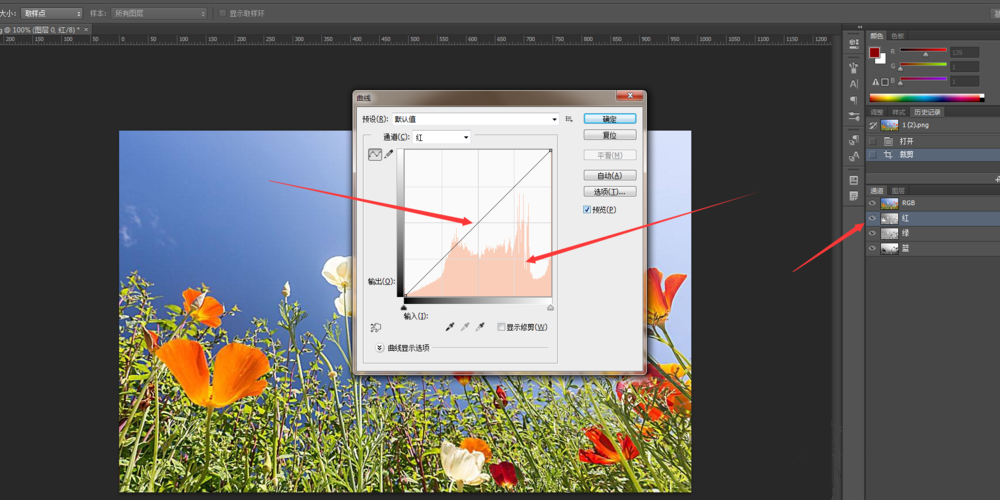The height and width of the screenshot is (500, 1000).
Task: Open the preset options menu icon
Action: pyautogui.click(x=569, y=119)
